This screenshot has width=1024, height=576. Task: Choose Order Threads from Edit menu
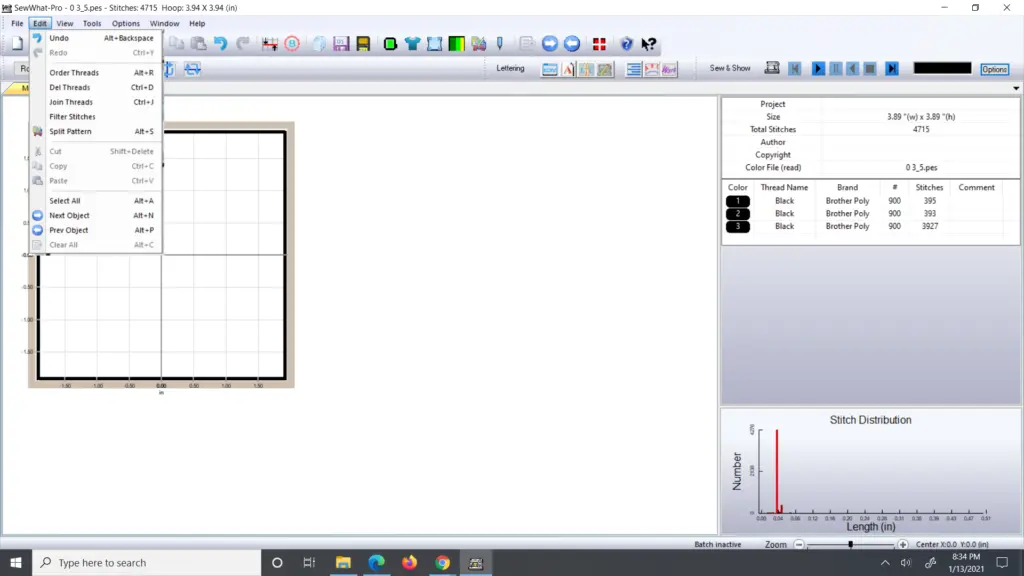coord(74,73)
